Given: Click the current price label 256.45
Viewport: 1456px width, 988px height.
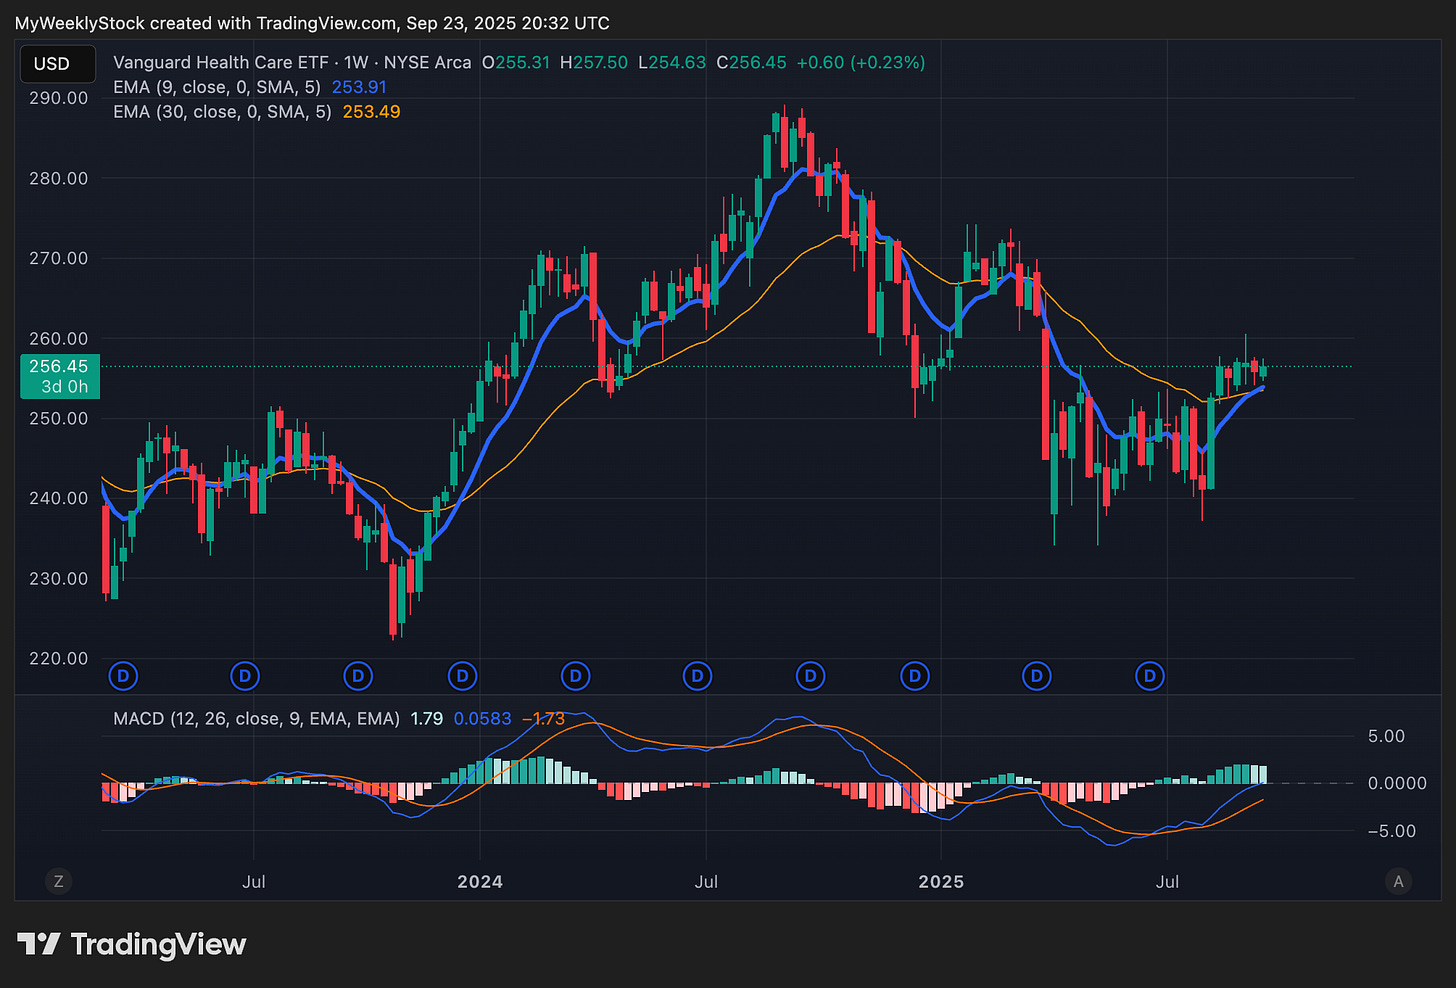Looking at the screenshot, I should (x=58, y=367).
